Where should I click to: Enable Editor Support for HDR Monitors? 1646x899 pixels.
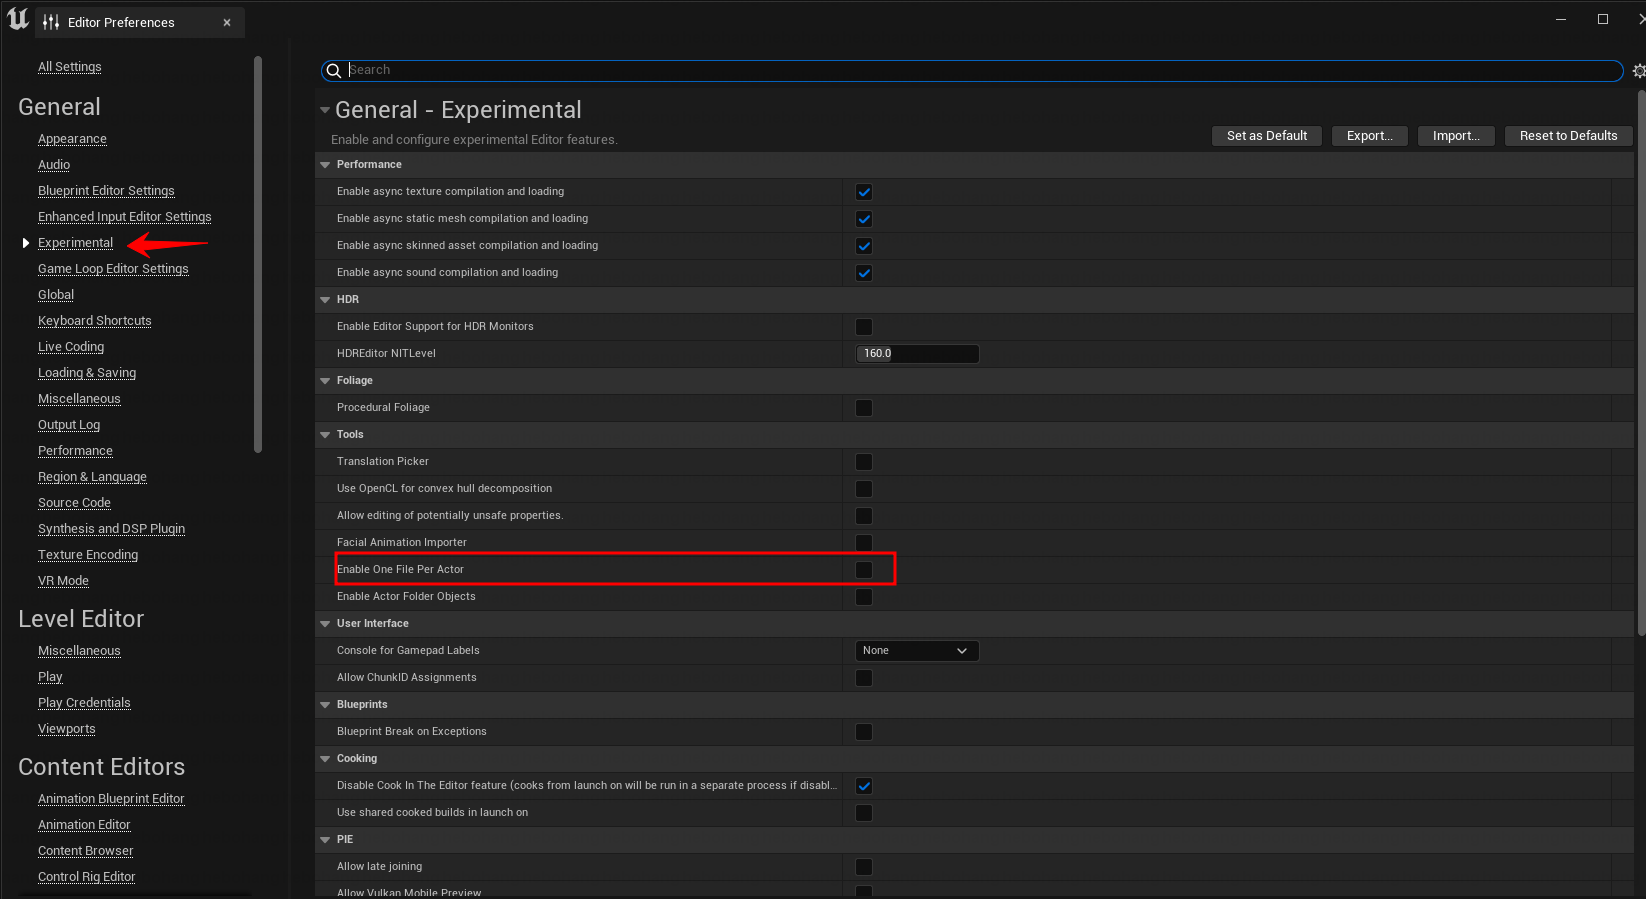click(864, 327)
